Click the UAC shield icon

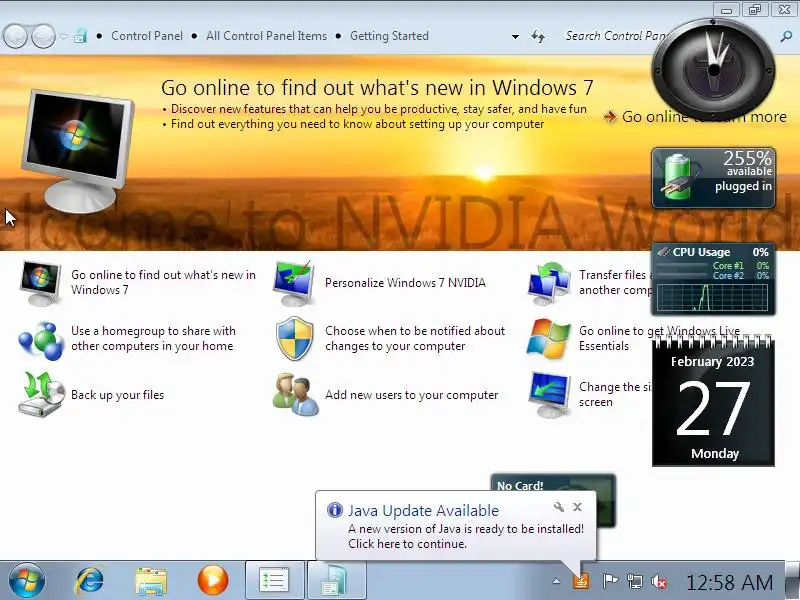294,338
